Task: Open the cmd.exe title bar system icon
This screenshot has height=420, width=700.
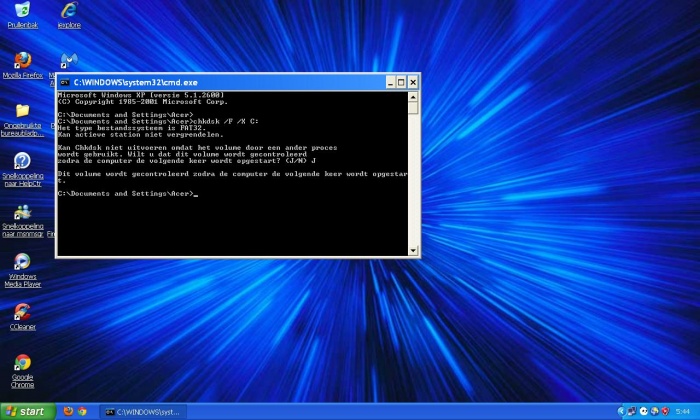Action: pos(65,83)
